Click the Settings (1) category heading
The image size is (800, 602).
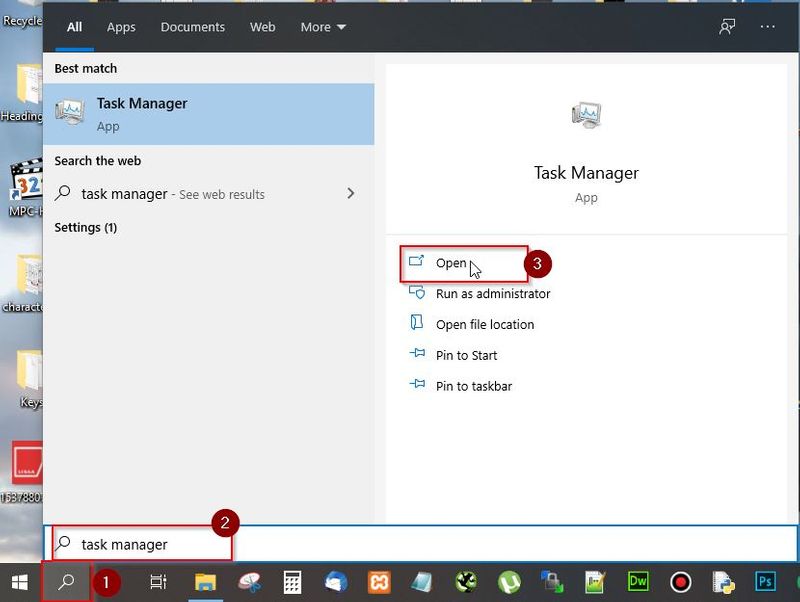pos(86,228)
